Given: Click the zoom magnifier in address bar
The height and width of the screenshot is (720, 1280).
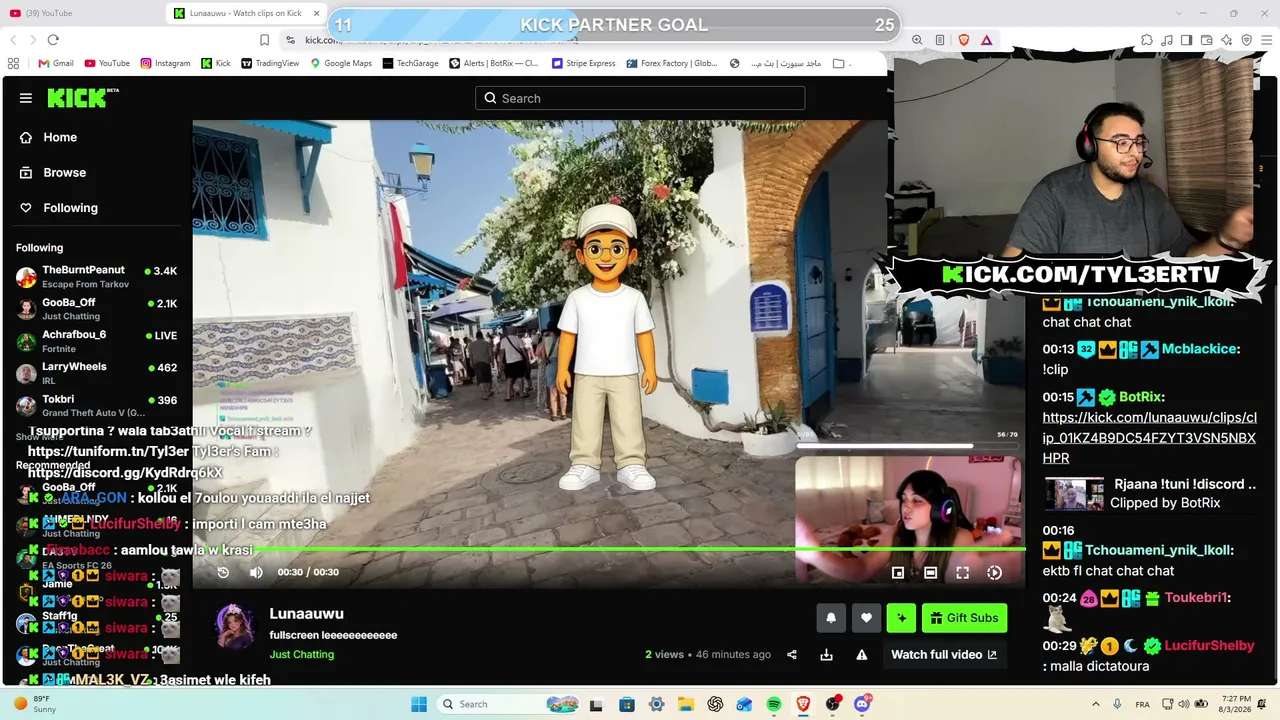Looking at the screenshot, I should point(917,40).
